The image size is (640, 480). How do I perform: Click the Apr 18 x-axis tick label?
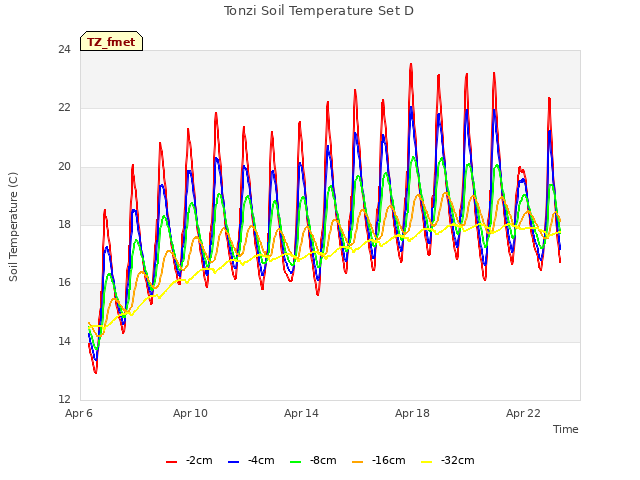(412, 413)
